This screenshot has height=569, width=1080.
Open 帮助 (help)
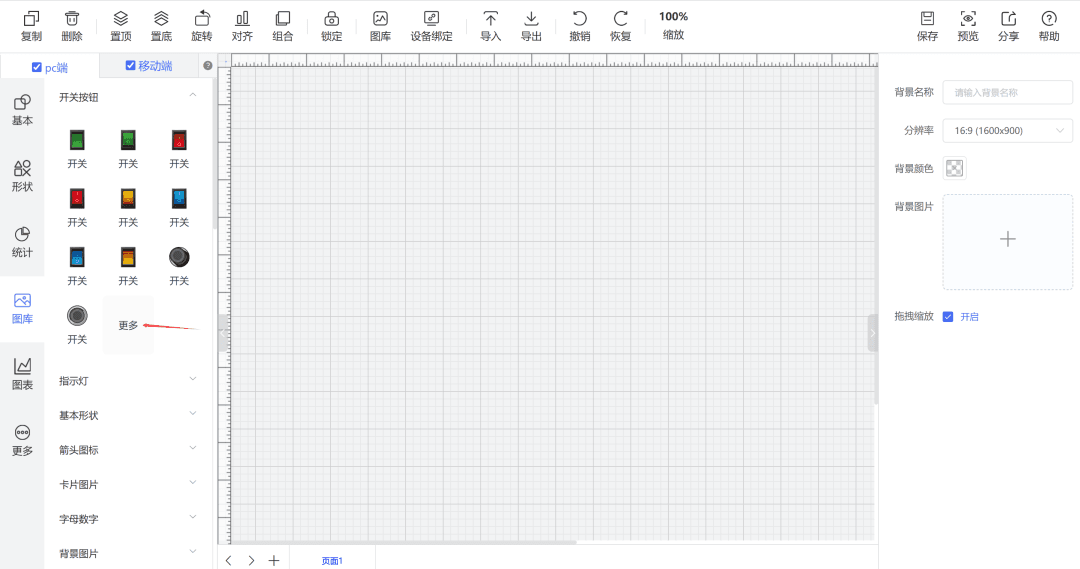(1049, 26)
